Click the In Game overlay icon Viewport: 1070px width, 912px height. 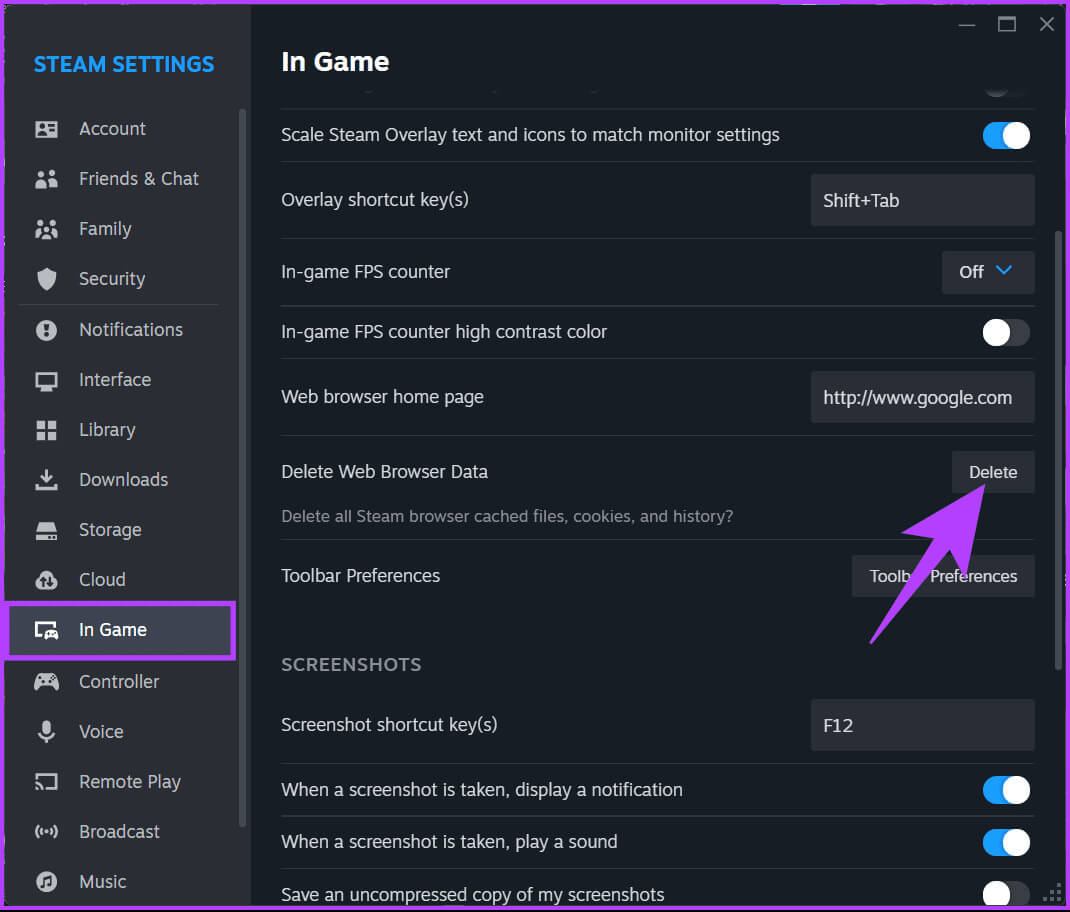pos(46,630)
